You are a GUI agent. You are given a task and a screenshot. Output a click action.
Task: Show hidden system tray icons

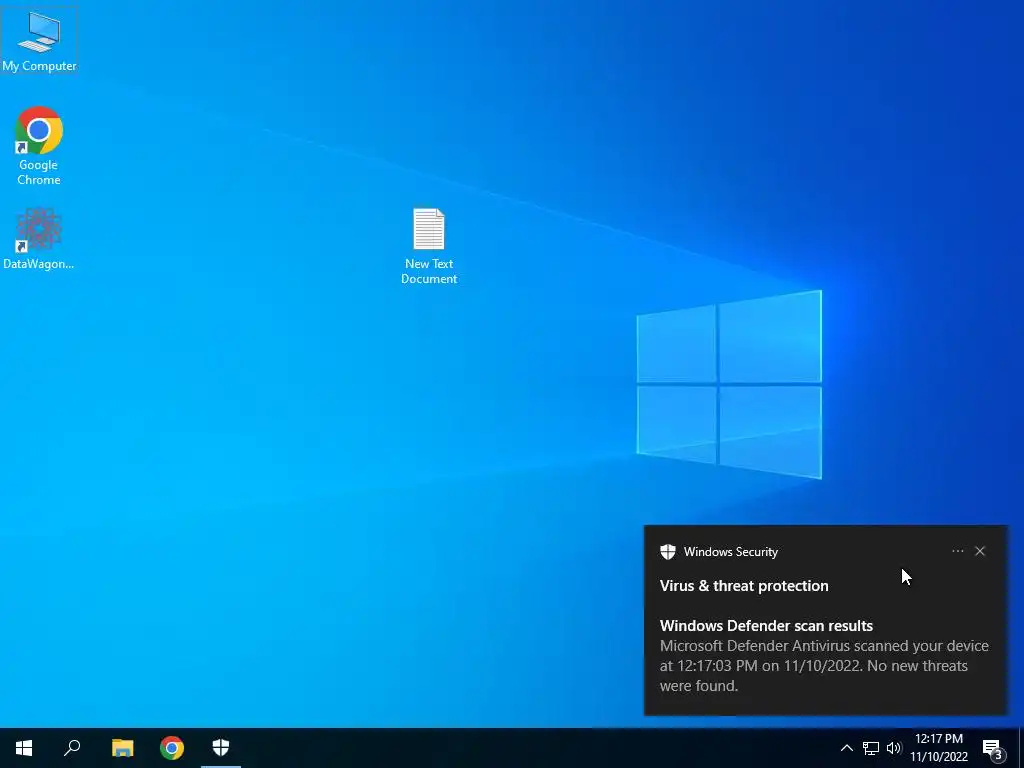[846, 748]
